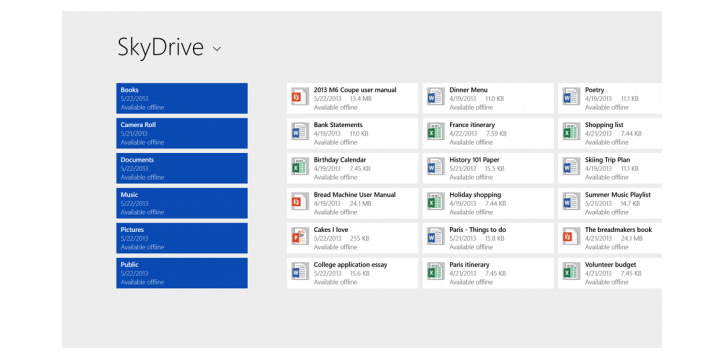Click the Excel icon of Volunteer budget
The width and height of the screenshot is (724, 360).
pos(571,271)
